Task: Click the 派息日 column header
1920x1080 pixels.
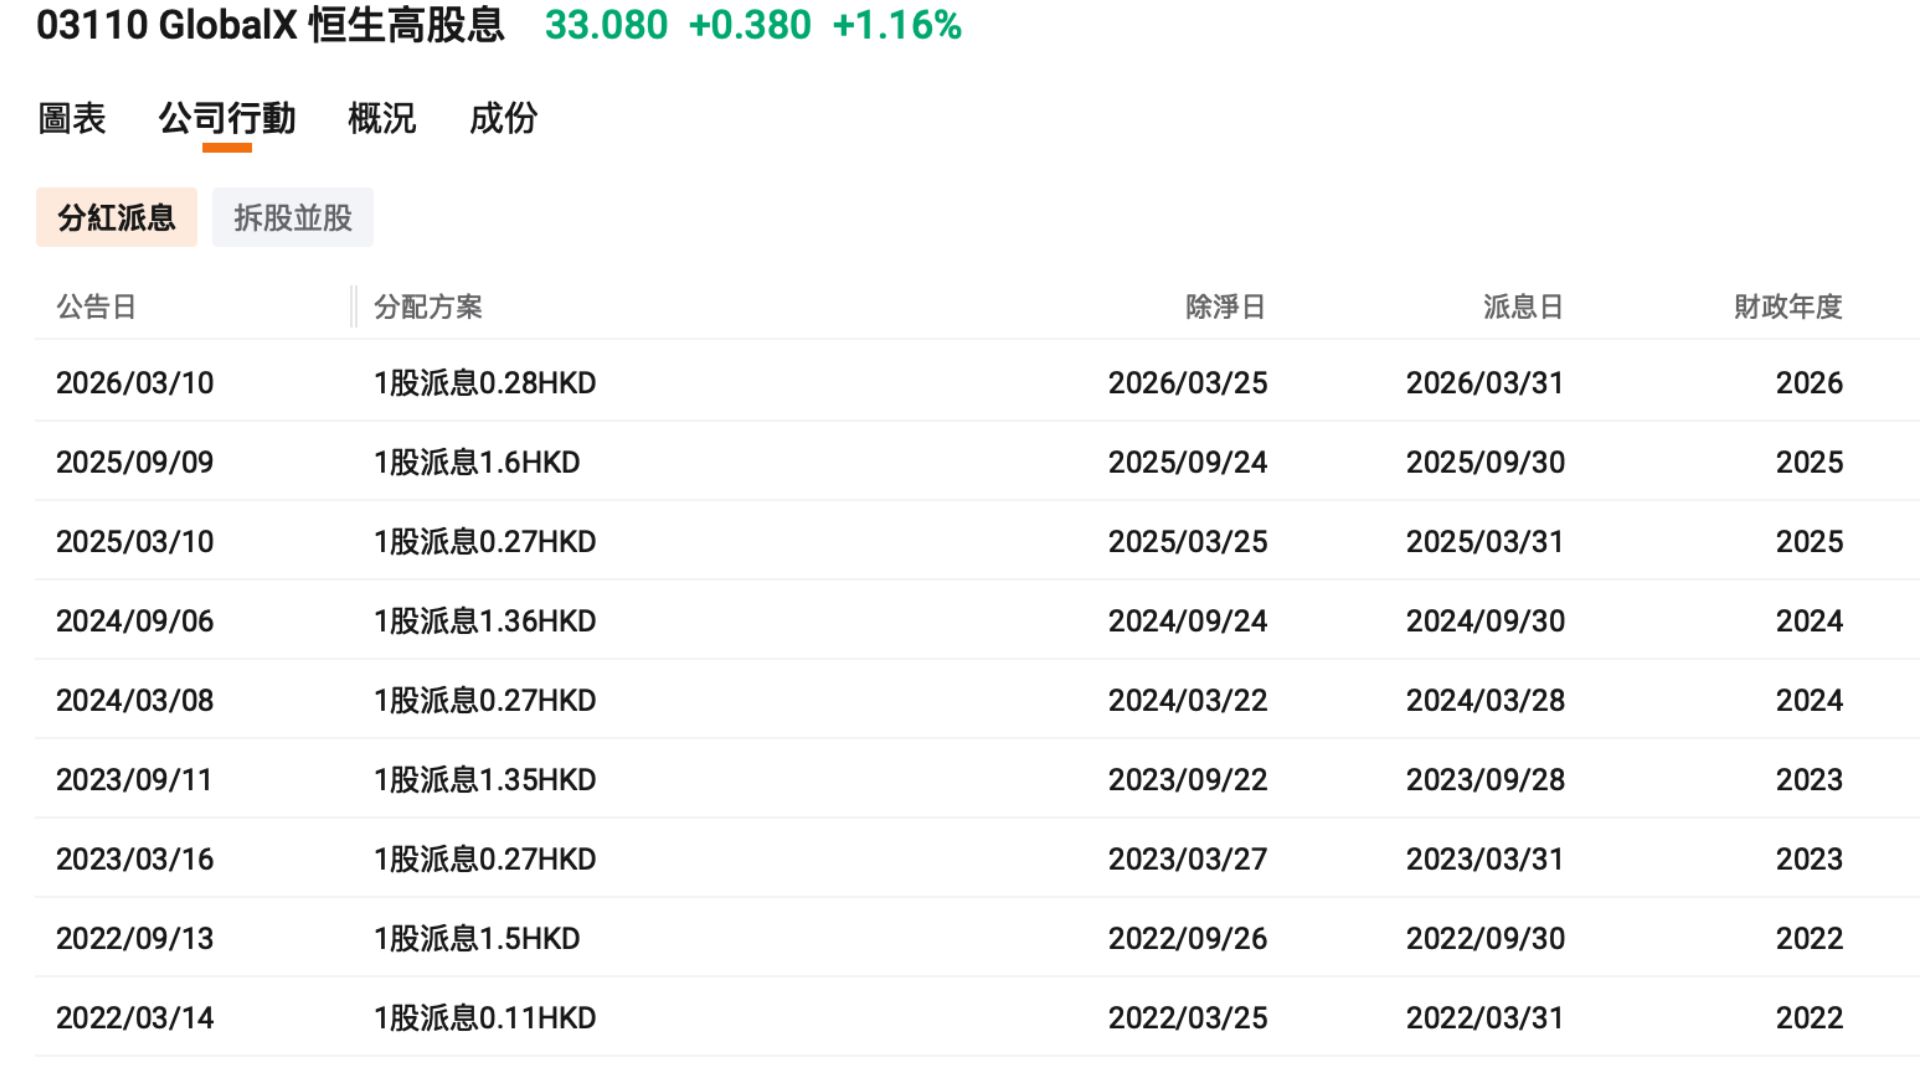Action: pos(1523,307)
